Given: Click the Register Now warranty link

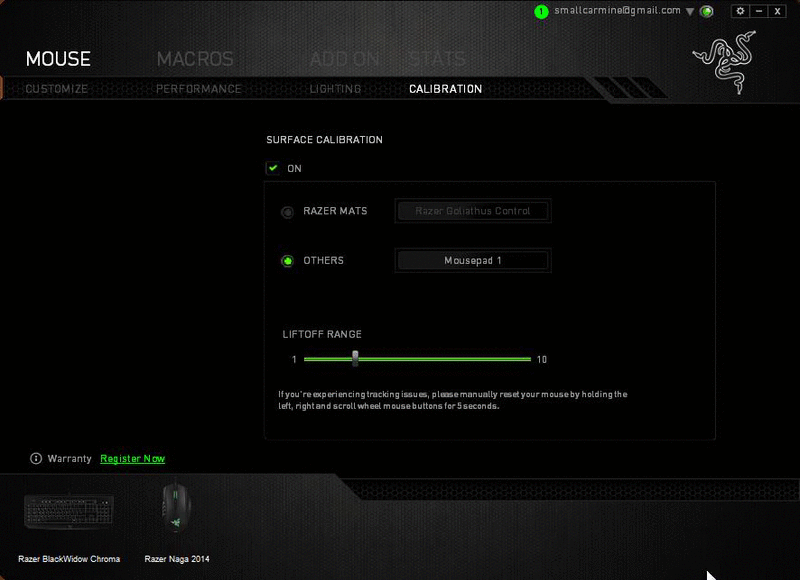Looking at the screenshot, I should 133,459.
